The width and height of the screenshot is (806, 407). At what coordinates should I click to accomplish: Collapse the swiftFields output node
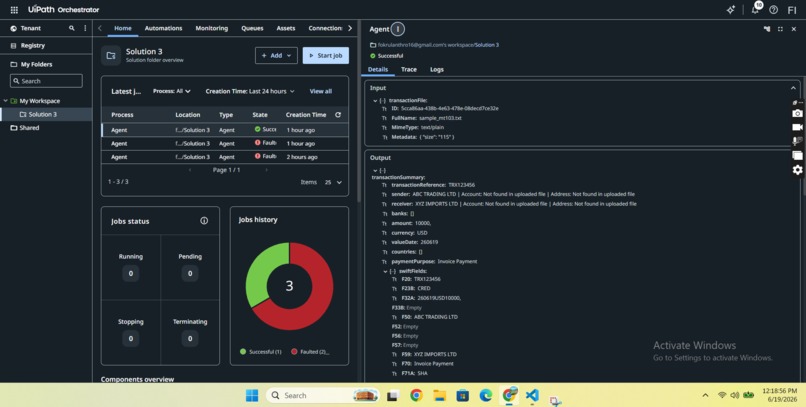click(x=385, y=271)
